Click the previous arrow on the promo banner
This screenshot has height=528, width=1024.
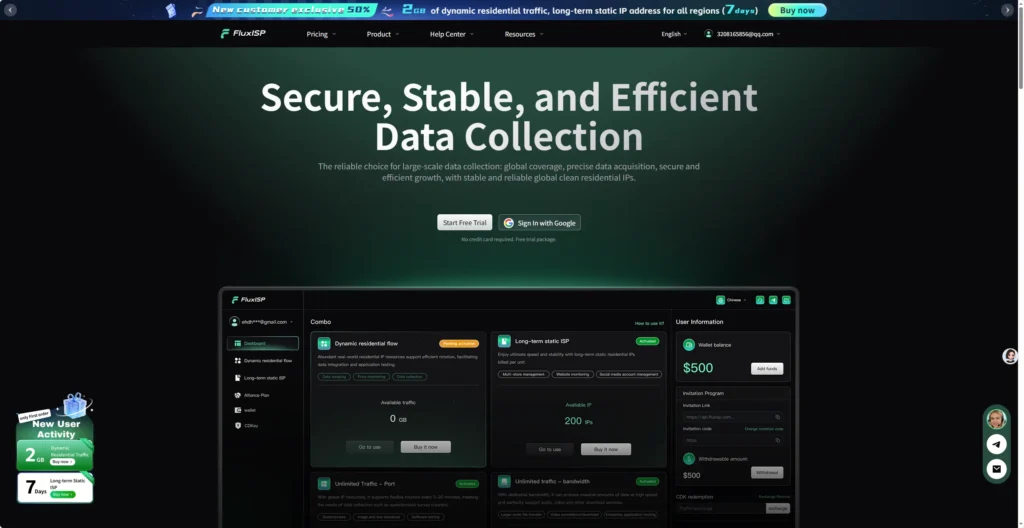pyautogui.click(x=10, y=10)
